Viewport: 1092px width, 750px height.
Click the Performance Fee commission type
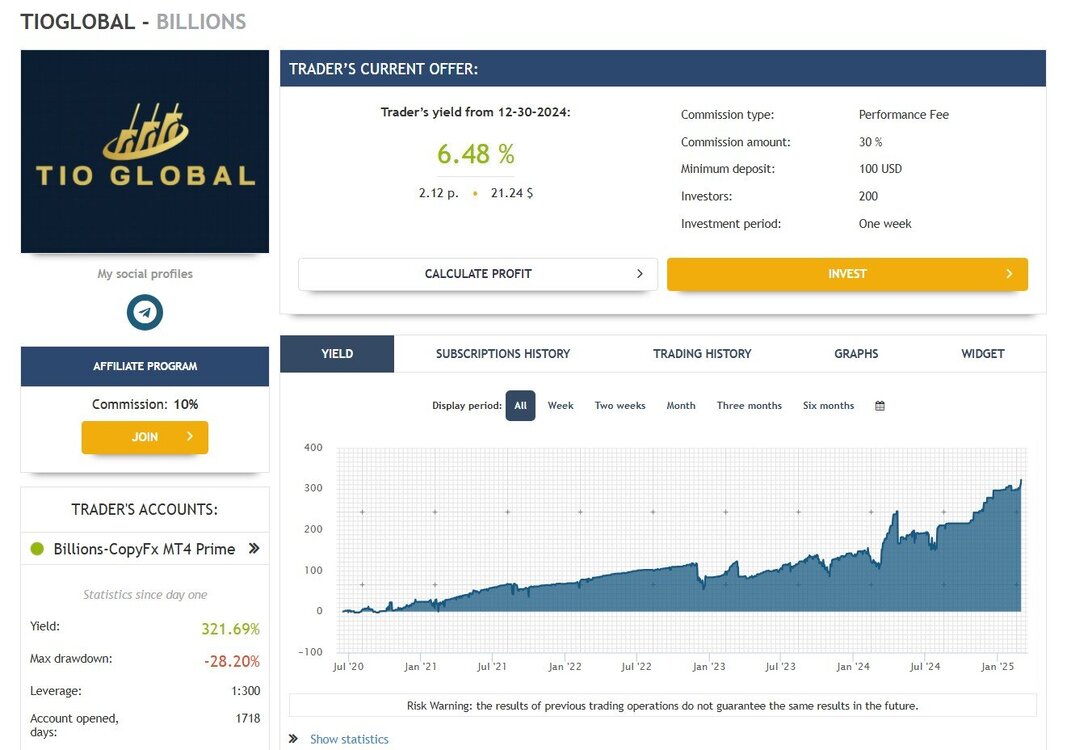903,114
